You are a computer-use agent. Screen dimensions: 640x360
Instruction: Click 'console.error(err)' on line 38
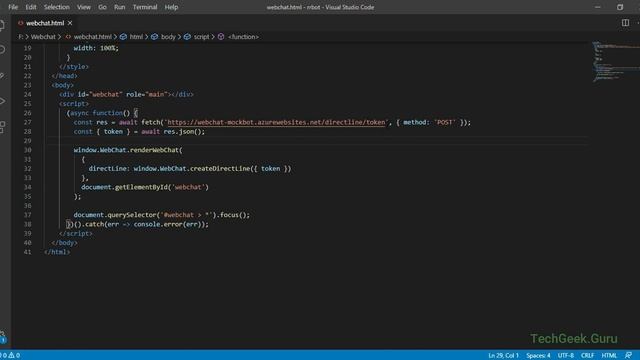(x=167, y=224)
